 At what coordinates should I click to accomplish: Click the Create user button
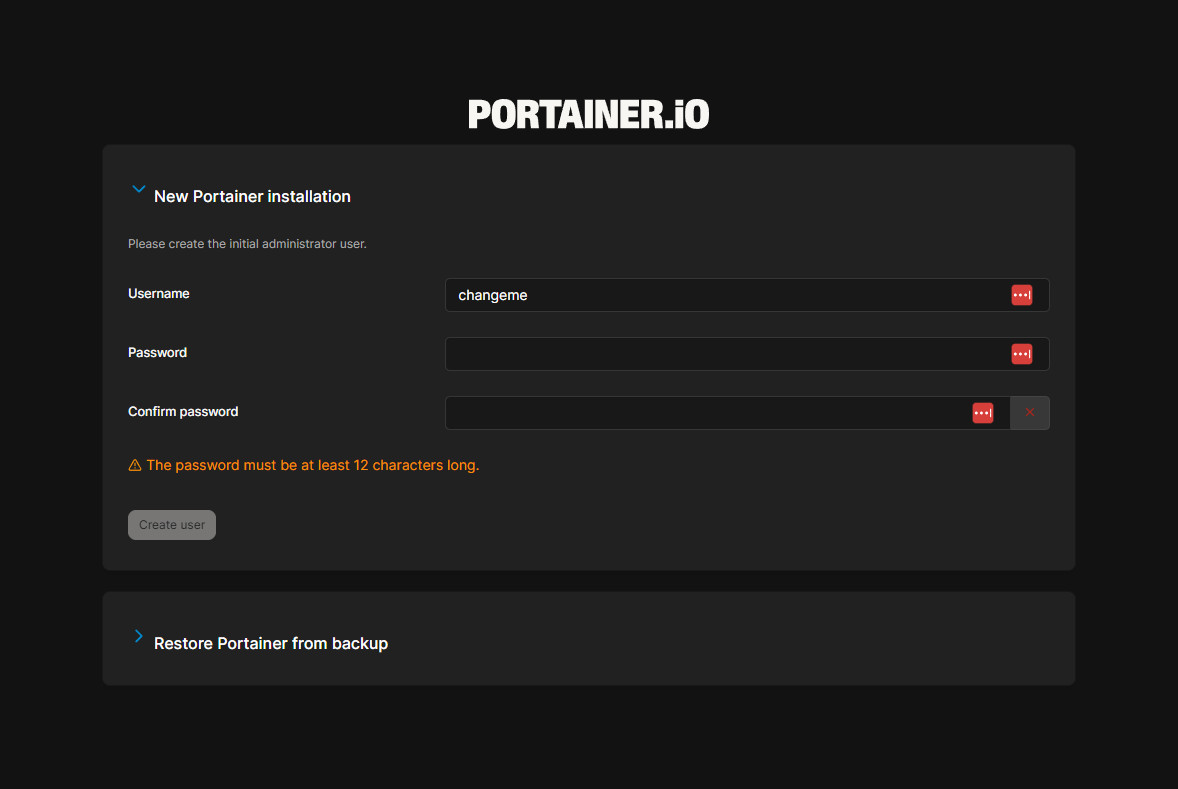click(172, 524)
